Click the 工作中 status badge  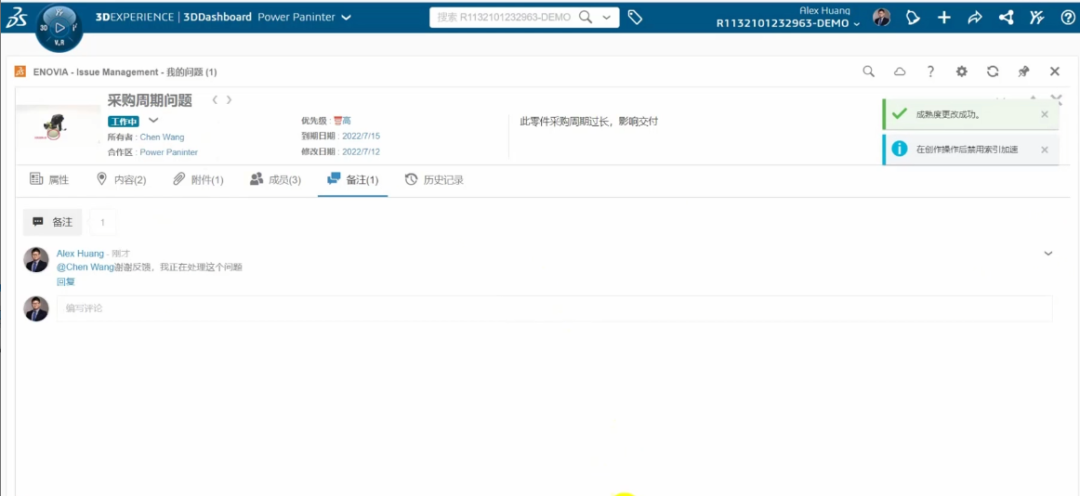123,121
